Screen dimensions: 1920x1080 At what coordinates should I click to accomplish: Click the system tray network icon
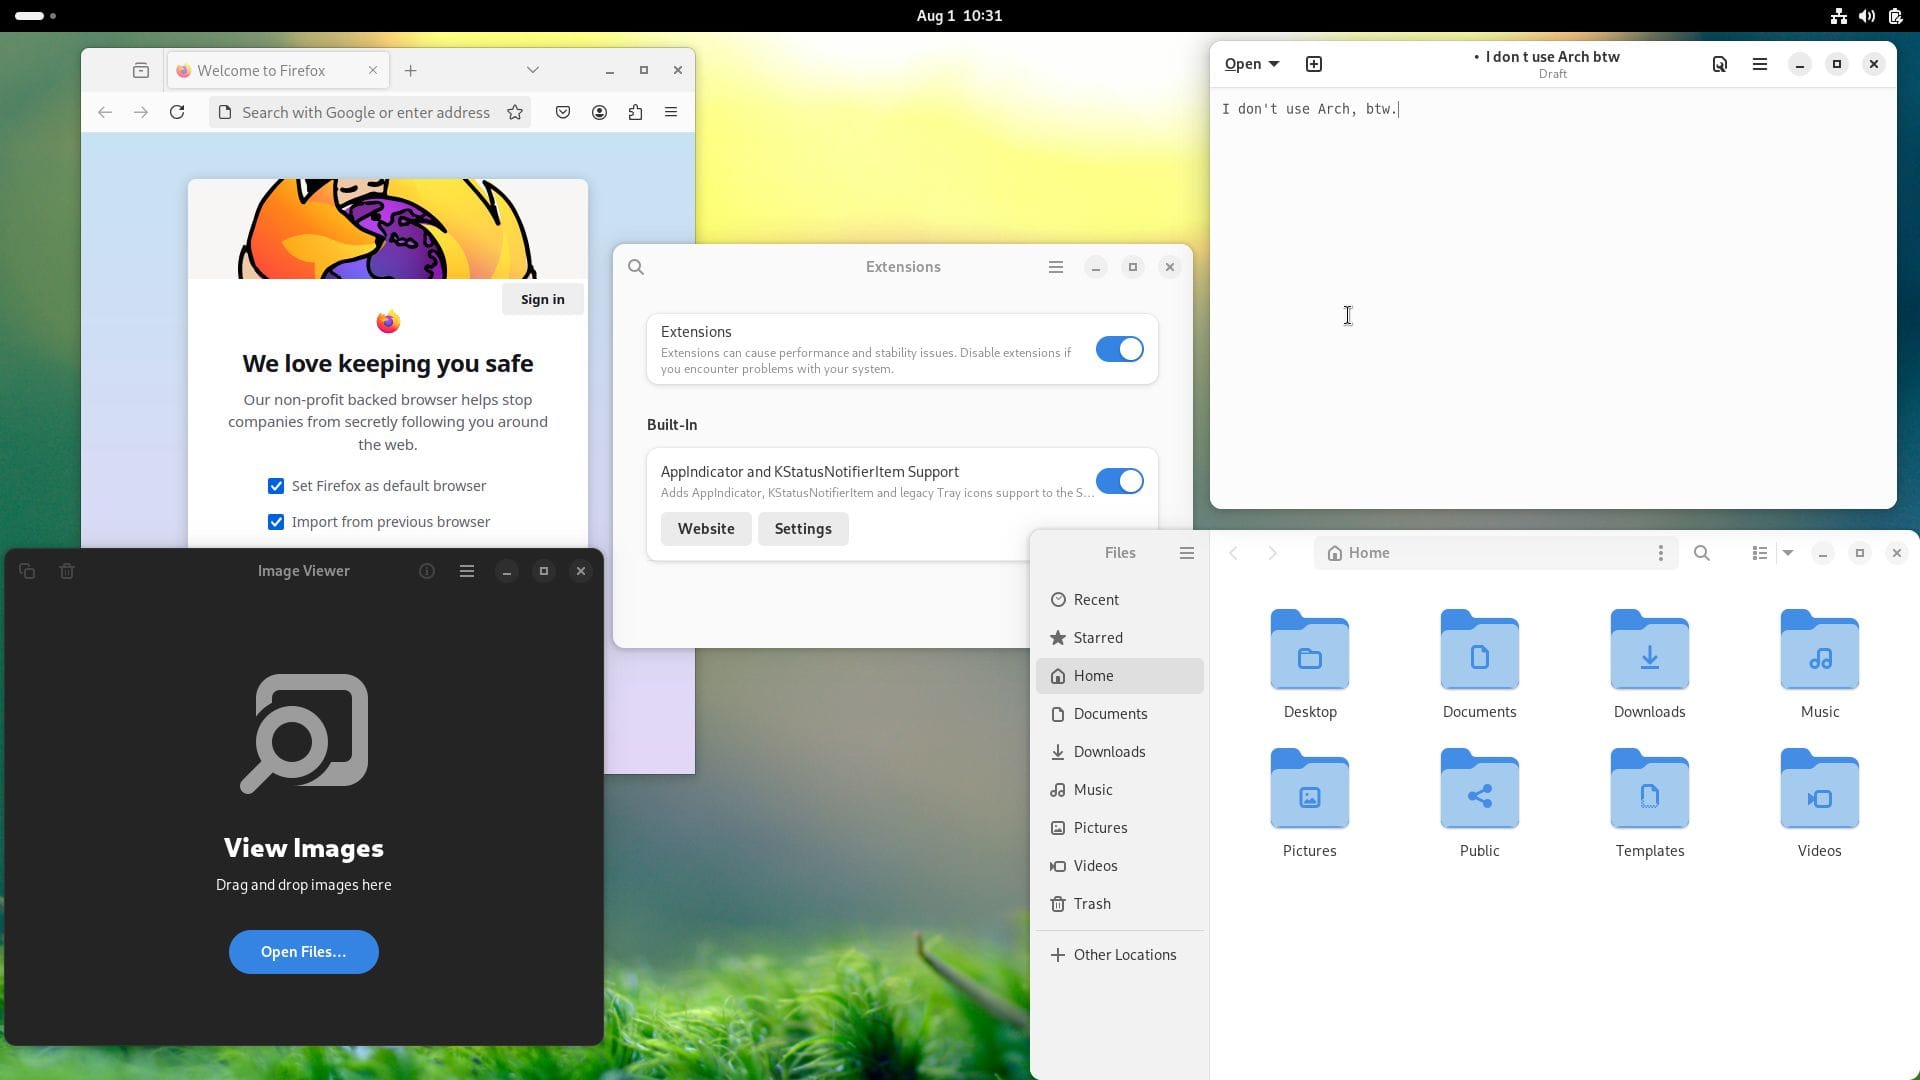click(x=1837, y=15)
